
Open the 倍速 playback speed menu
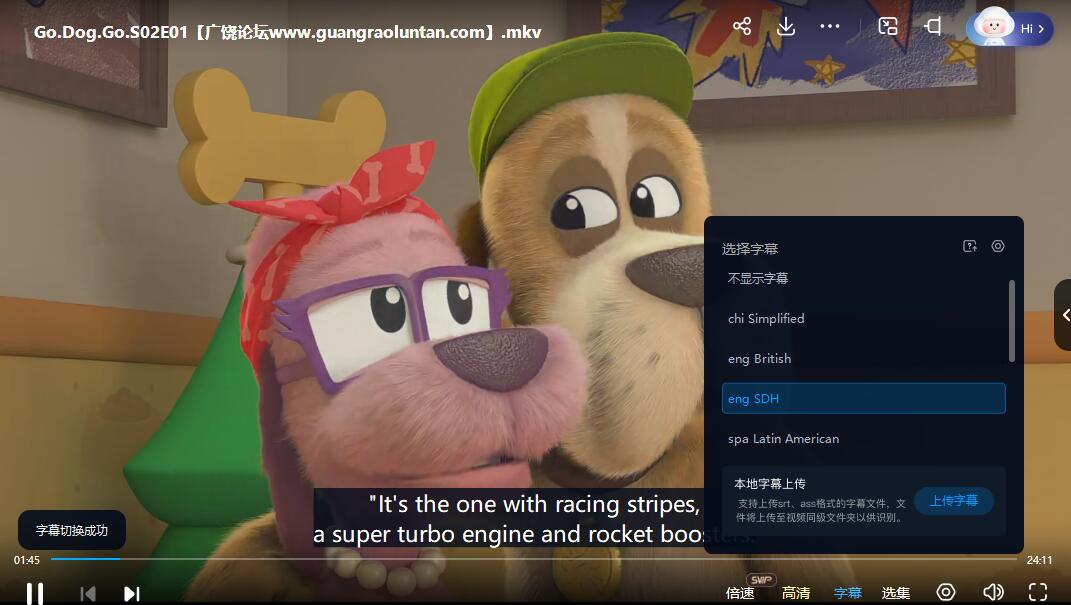click(740, 593)
